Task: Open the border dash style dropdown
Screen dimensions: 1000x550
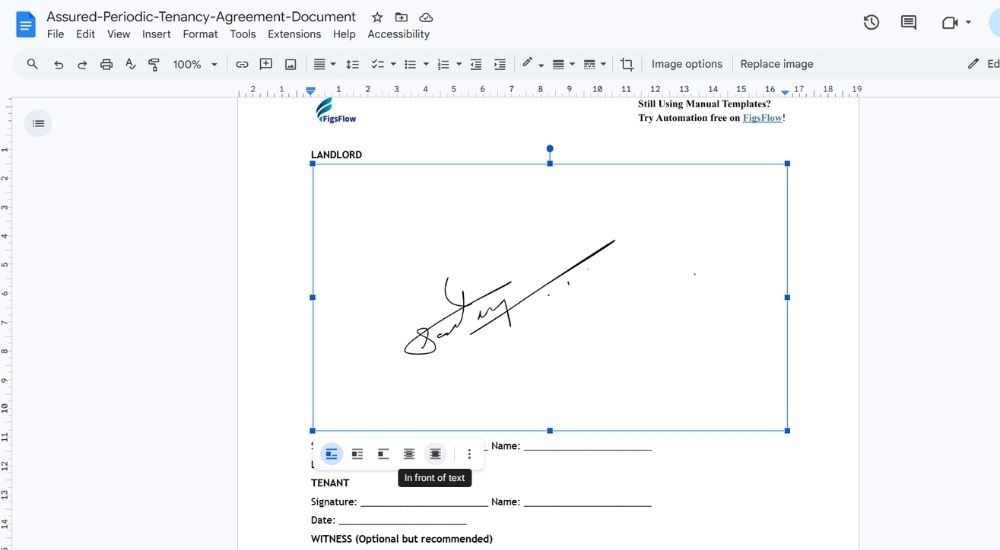Action: pos(594,64)
